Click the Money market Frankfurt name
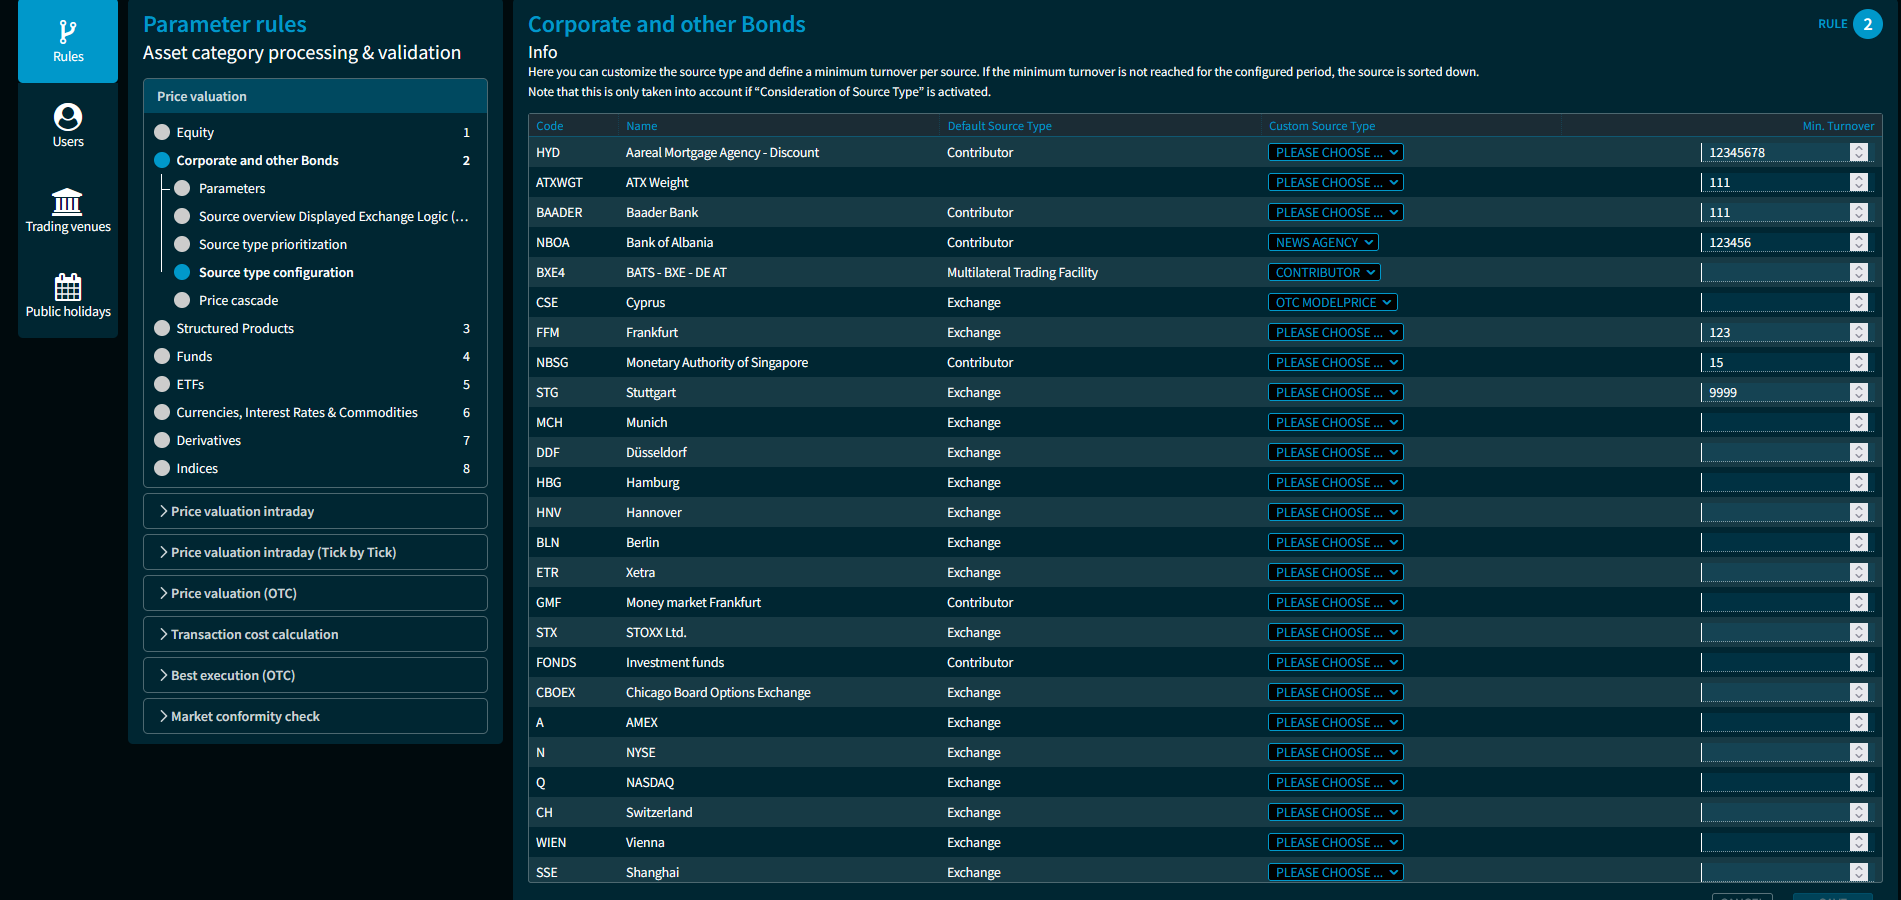The height and width of the screenshot is (900, 1901). [693, 602]
